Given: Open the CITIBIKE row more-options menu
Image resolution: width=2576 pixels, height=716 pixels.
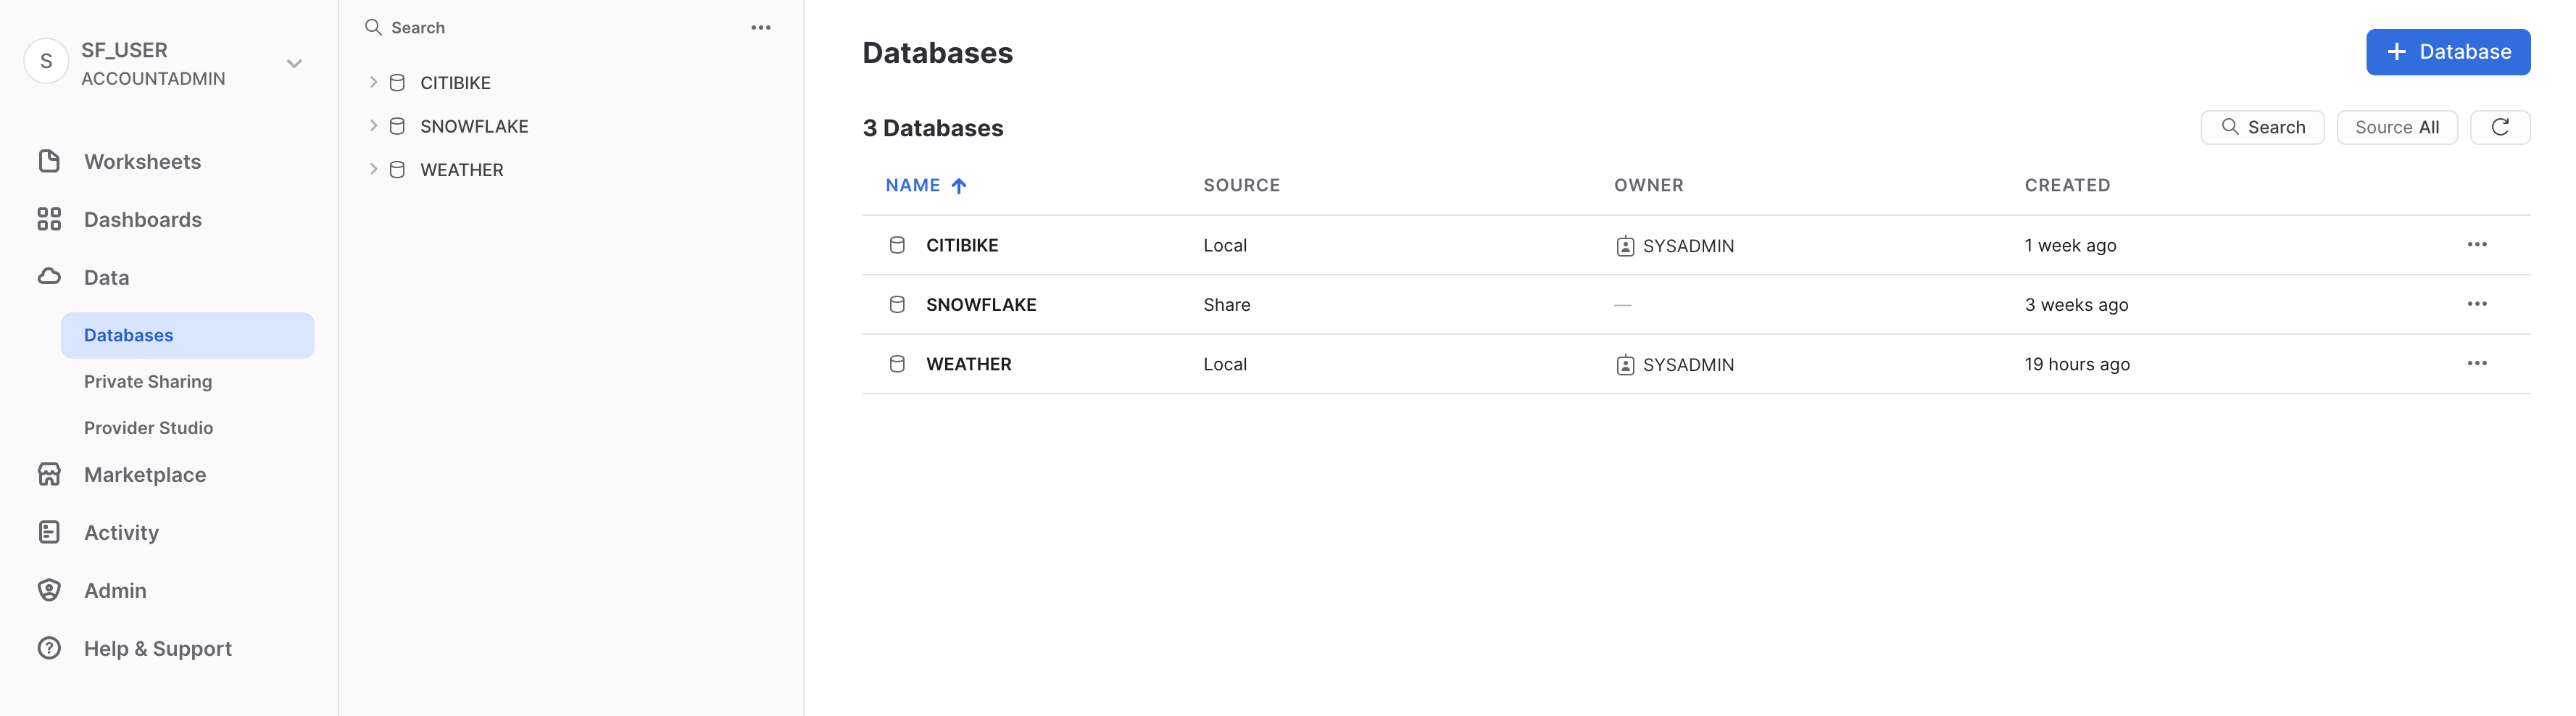Looking at the screenshot, I should point(2476,245).
